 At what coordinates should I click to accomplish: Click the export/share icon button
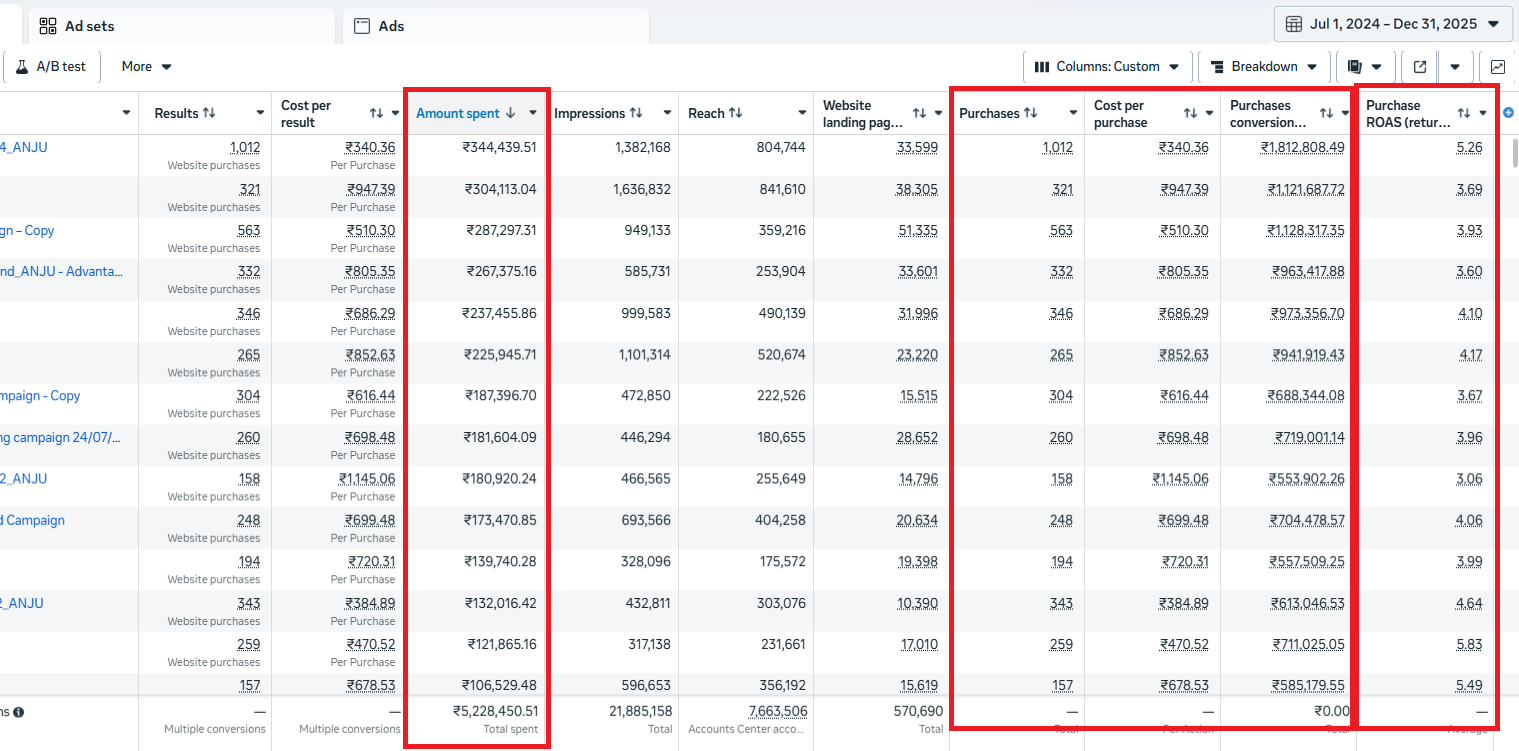[x=1420, y=67]
